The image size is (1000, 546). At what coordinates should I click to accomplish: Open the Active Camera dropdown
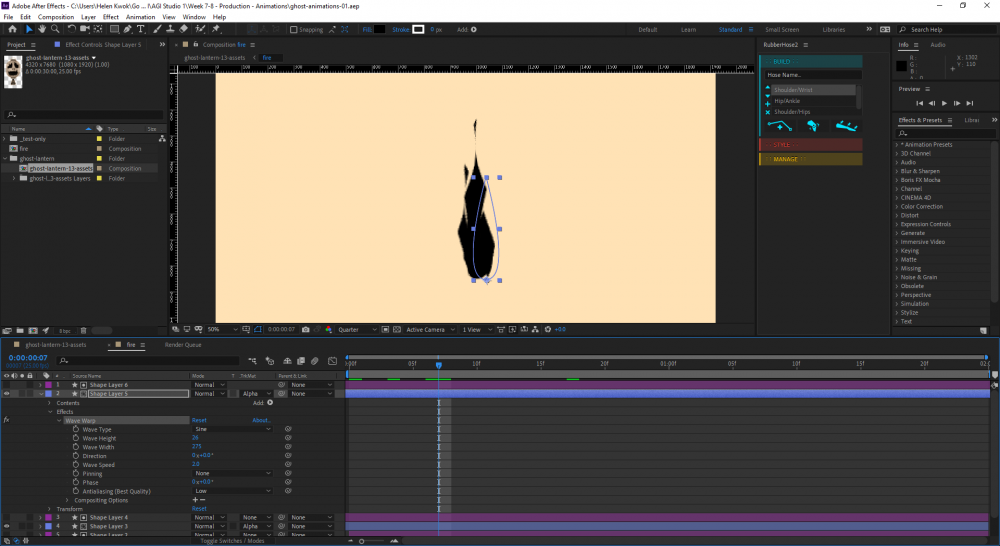430,330
